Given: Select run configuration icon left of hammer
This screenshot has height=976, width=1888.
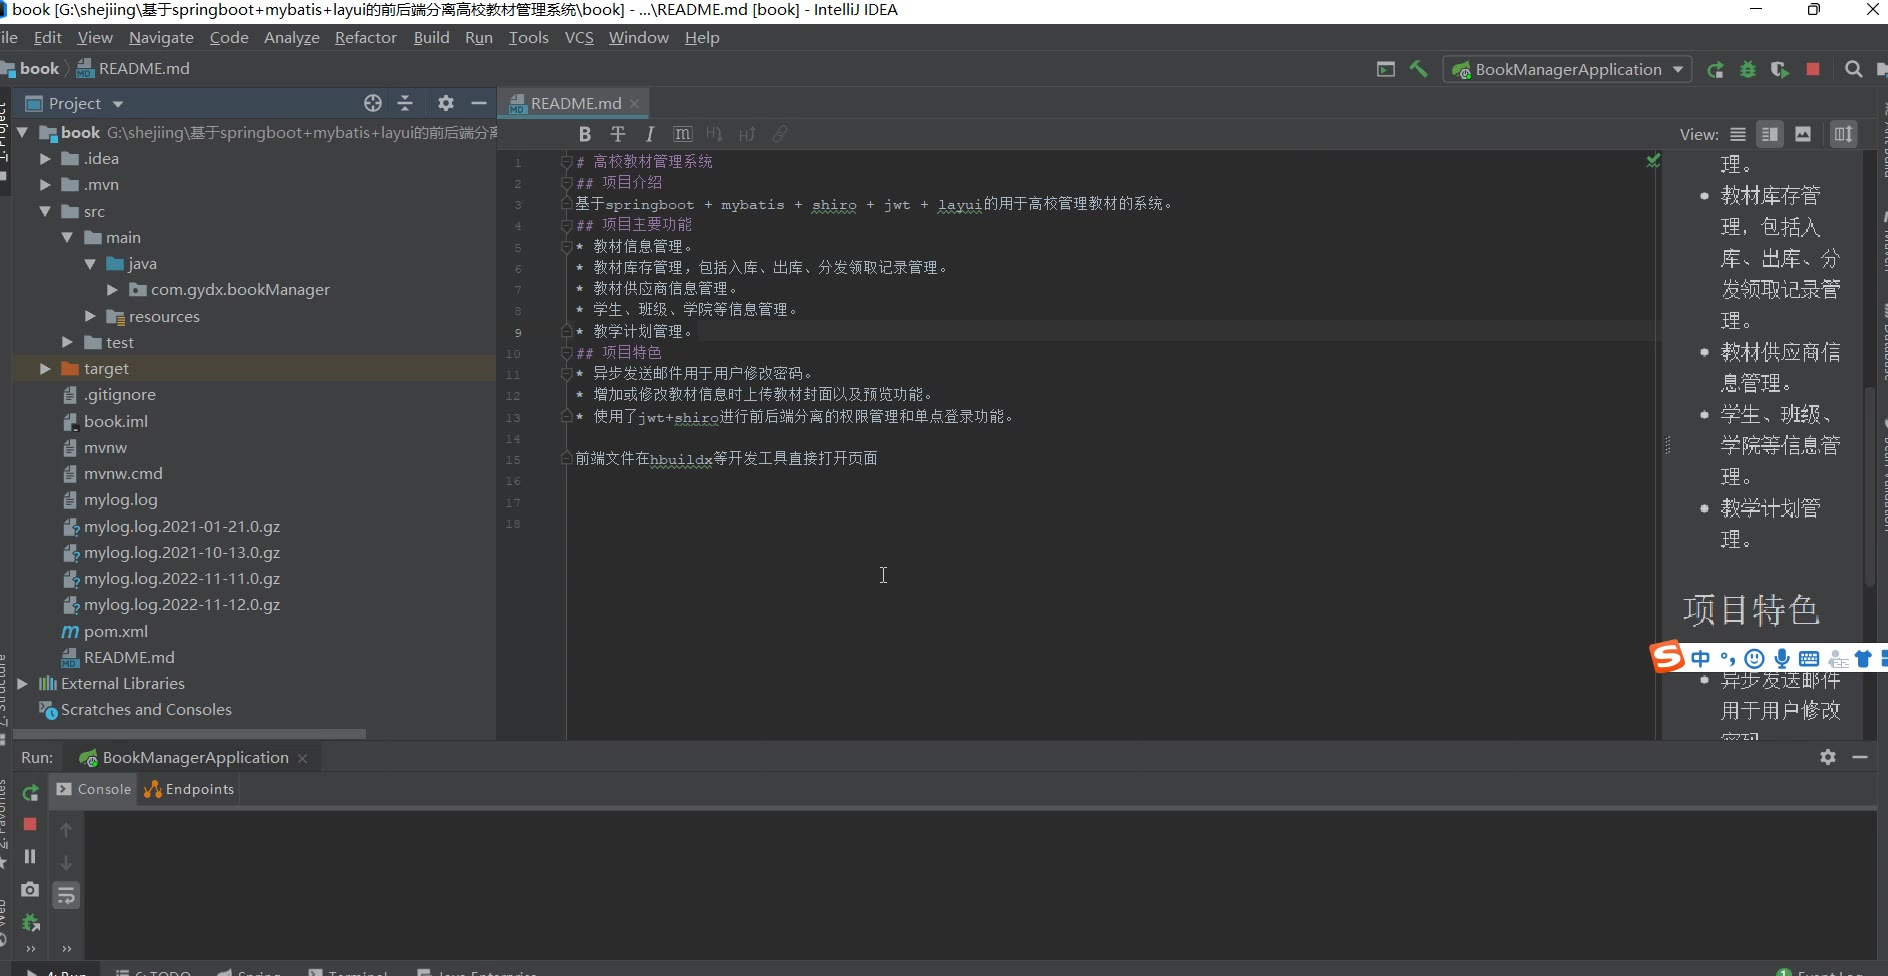Looking at the screenshot, I should 1386,69.
